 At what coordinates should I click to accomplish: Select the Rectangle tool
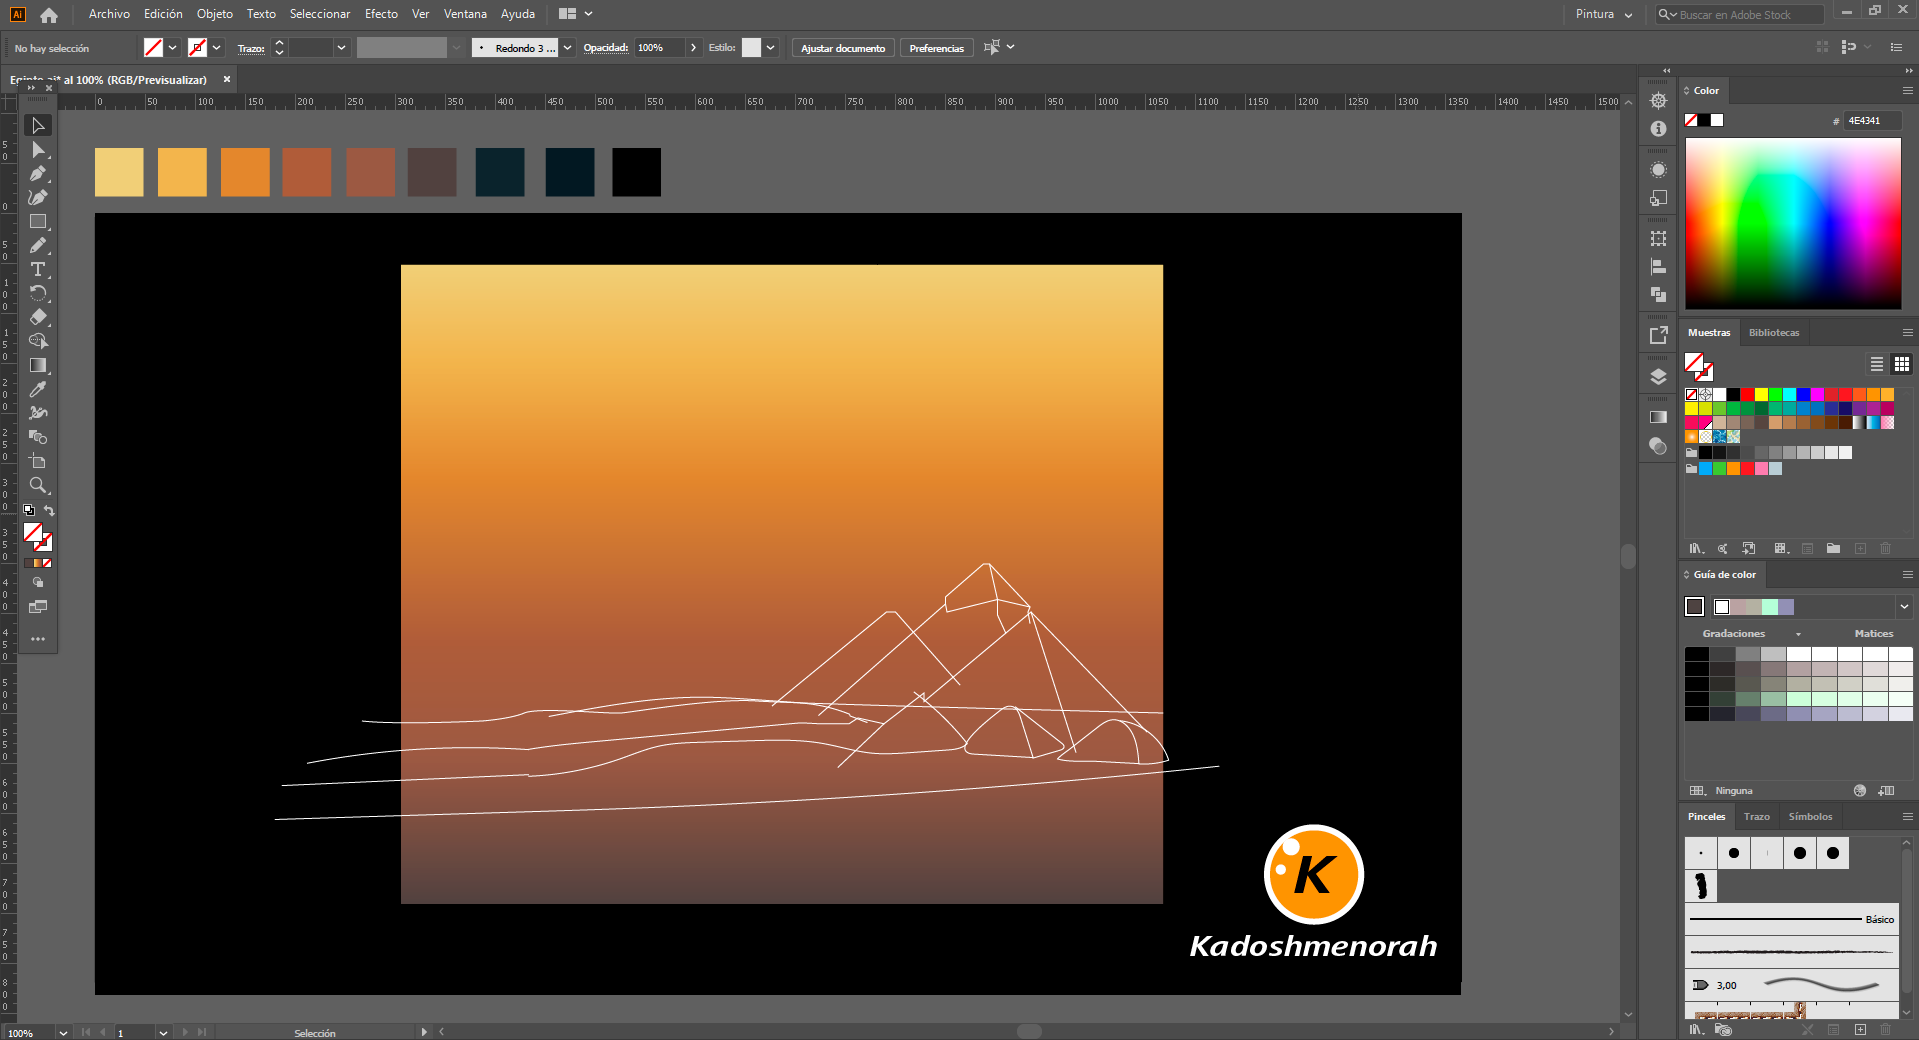[38, 222]
